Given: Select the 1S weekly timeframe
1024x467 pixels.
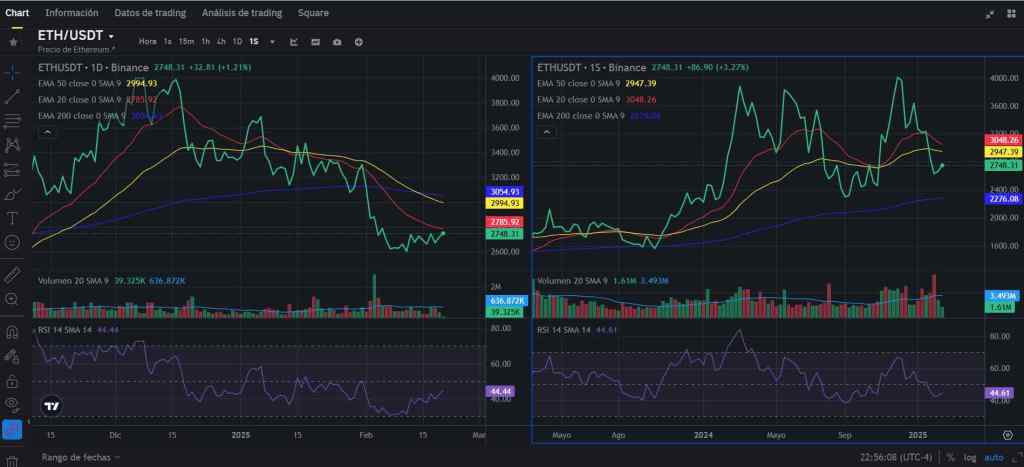Looking at the screenshot, I should (x=253, y=42).
